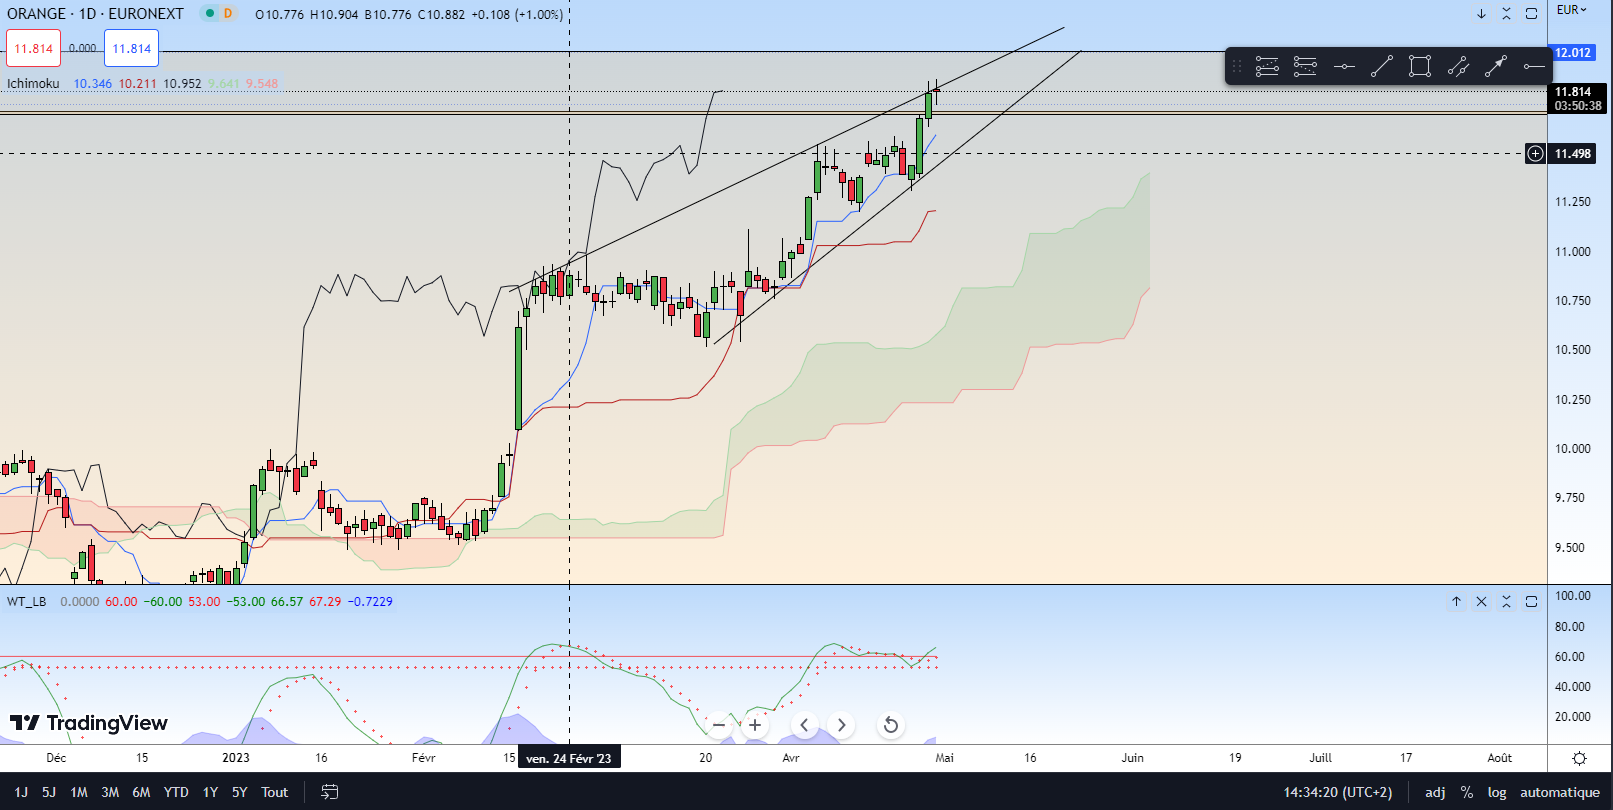Click the Ichimoku value 10.952
Image resolution: width=1613 pixels, height=810 pixels.
(182, 83)
